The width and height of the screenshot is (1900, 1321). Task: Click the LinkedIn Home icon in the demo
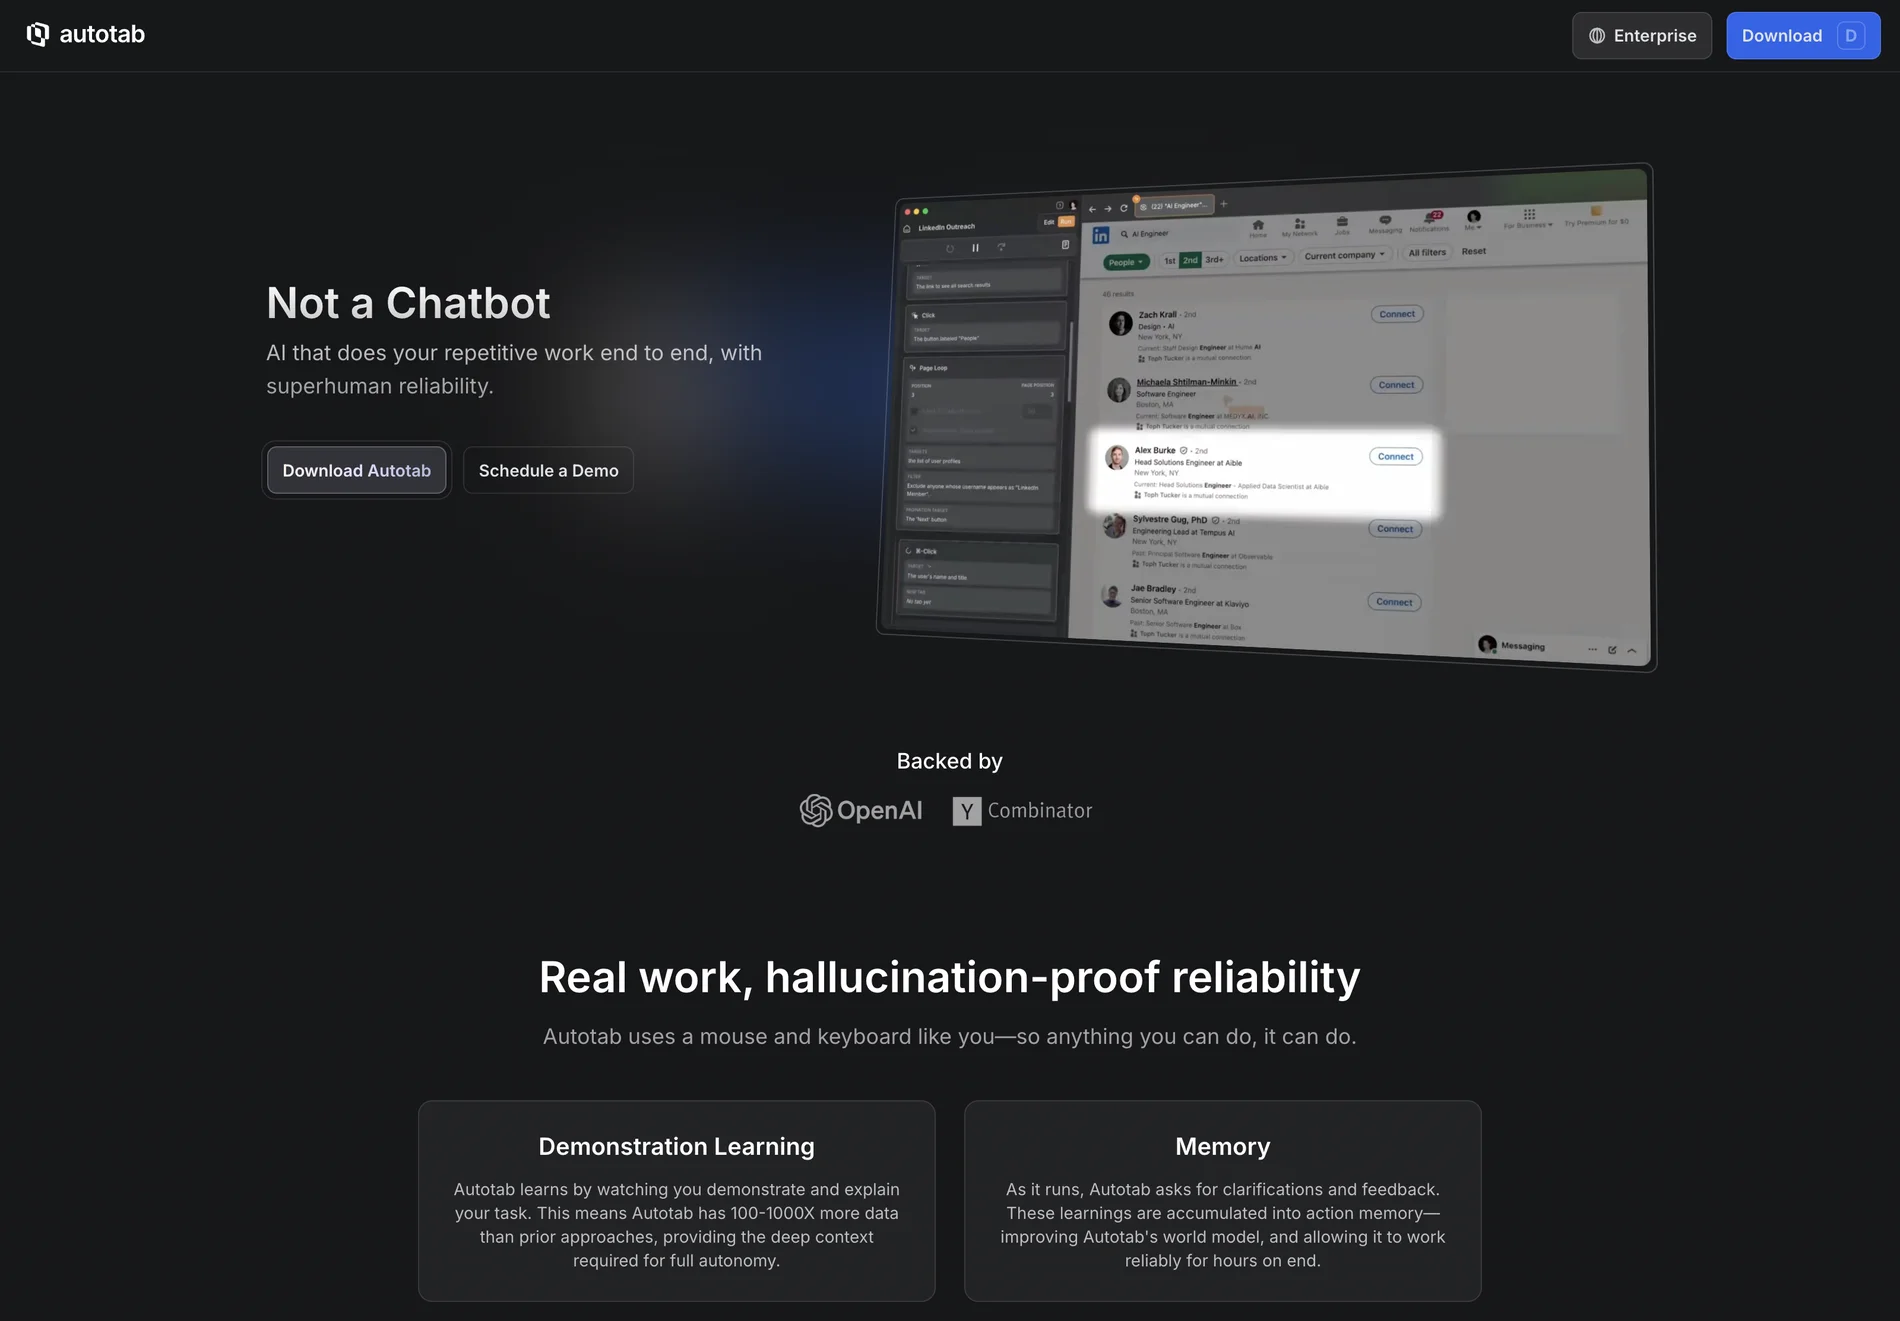point(1258,227)
